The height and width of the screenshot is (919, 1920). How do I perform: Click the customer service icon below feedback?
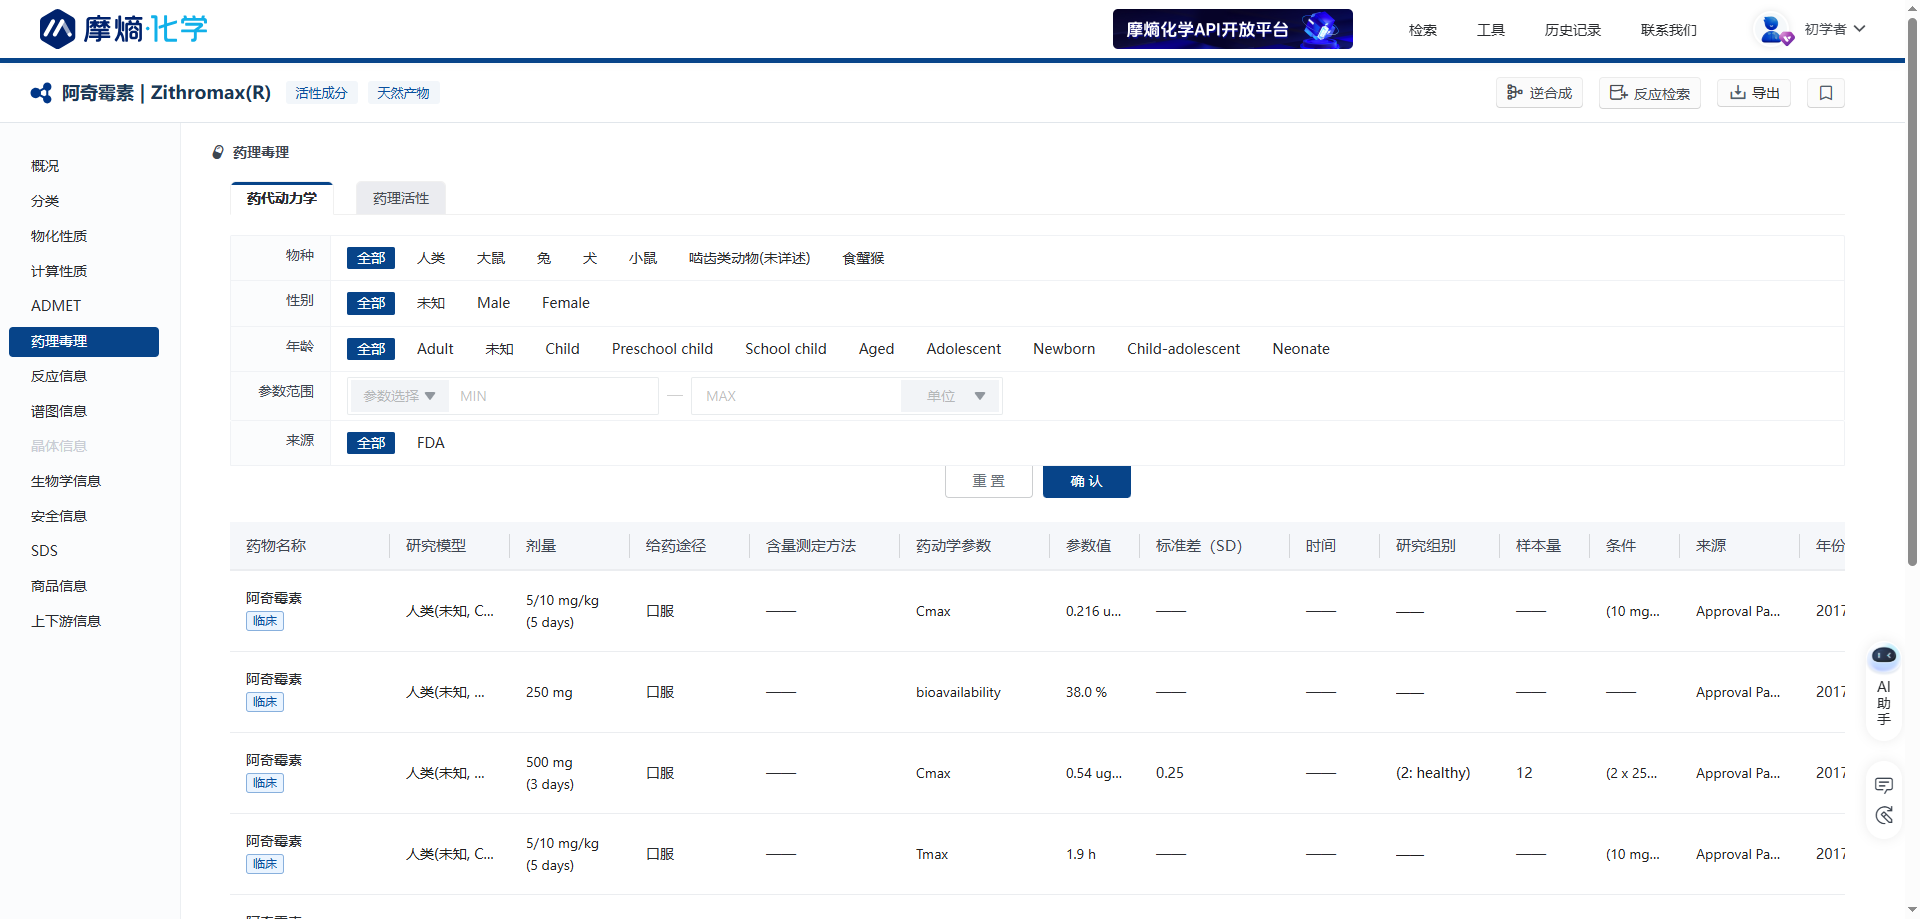tap(1884, 815)
